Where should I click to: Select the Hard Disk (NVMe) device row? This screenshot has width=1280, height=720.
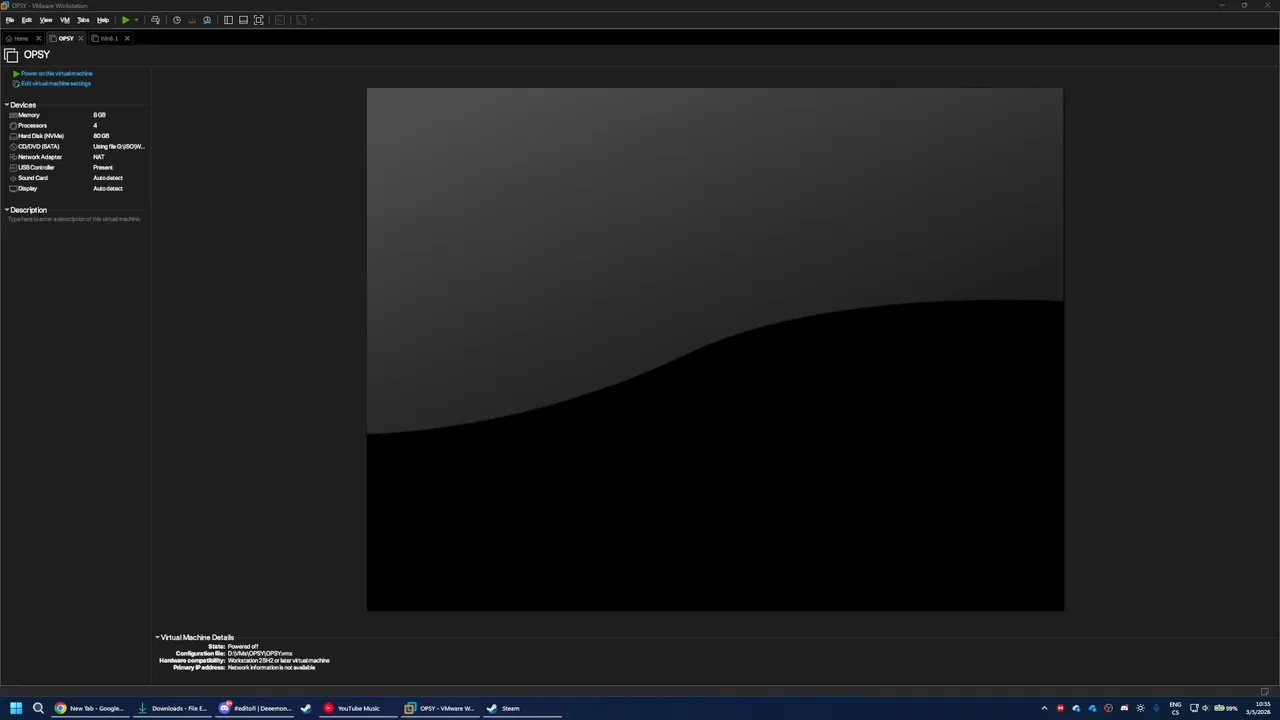click(76, 136)
